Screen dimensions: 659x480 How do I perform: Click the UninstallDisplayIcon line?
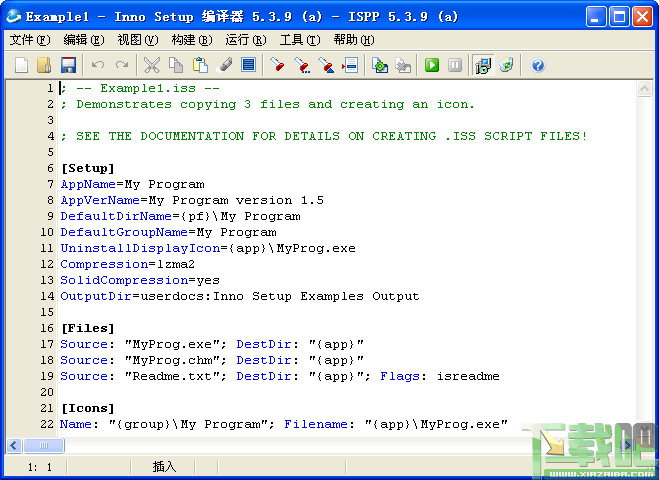pyautogui.click(x=208, y=248)
